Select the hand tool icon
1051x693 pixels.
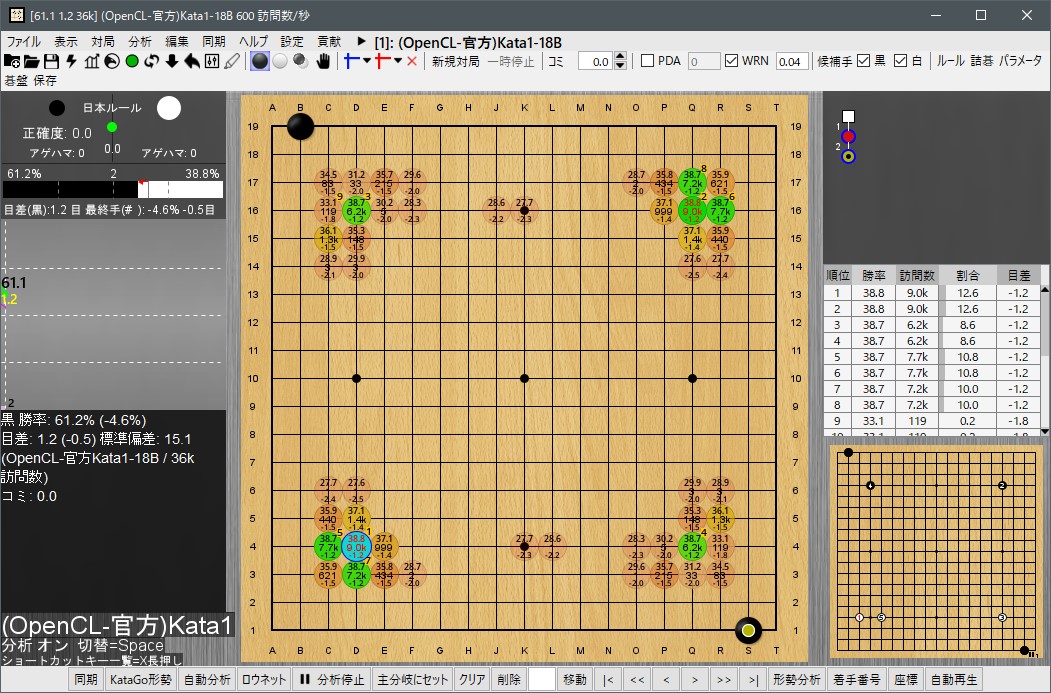[x=323, y=61]
